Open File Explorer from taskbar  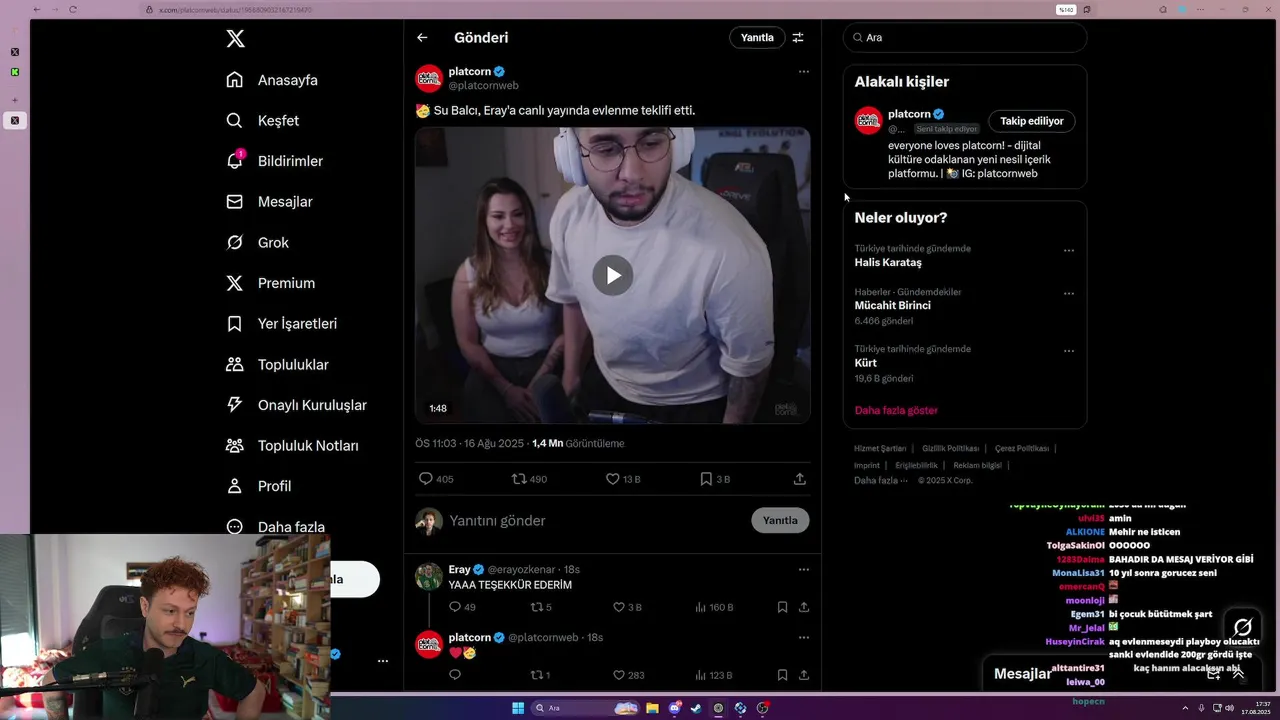tap(652, 708)
